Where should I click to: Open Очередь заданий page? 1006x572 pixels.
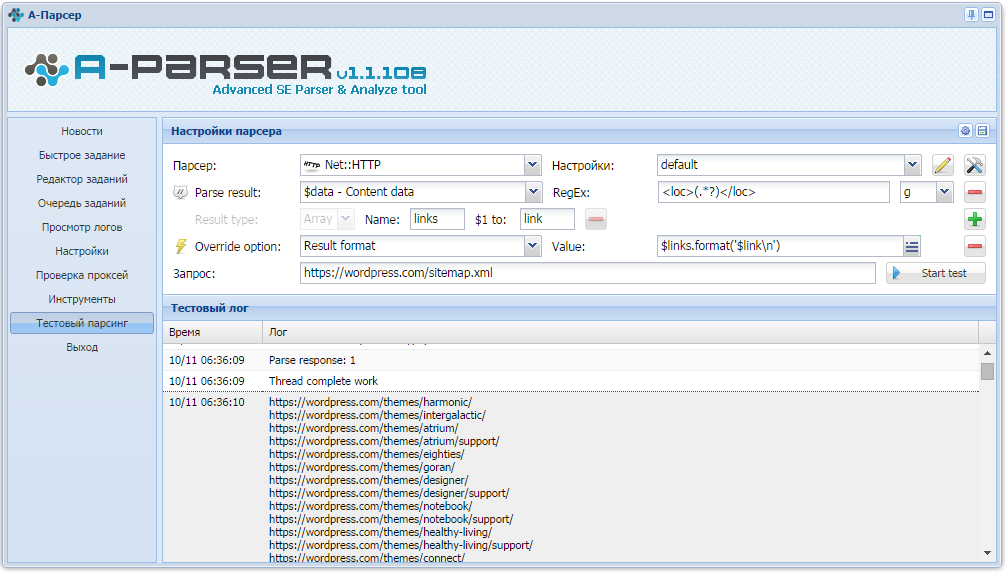click(x=81, y=203)
